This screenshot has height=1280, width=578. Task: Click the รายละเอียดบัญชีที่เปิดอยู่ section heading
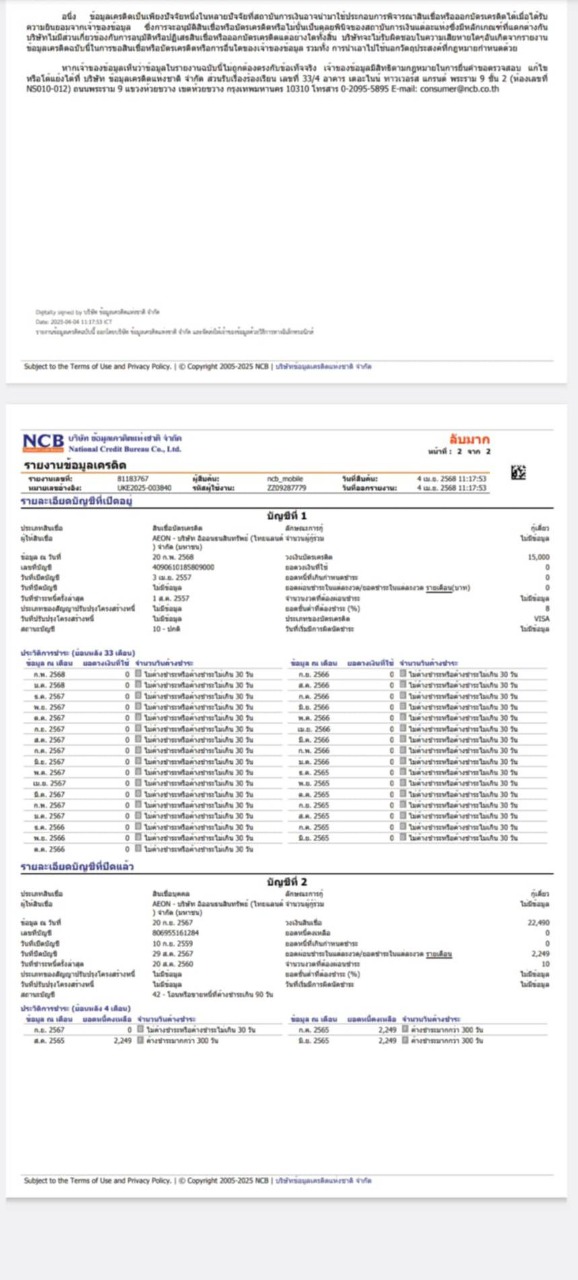78,500
